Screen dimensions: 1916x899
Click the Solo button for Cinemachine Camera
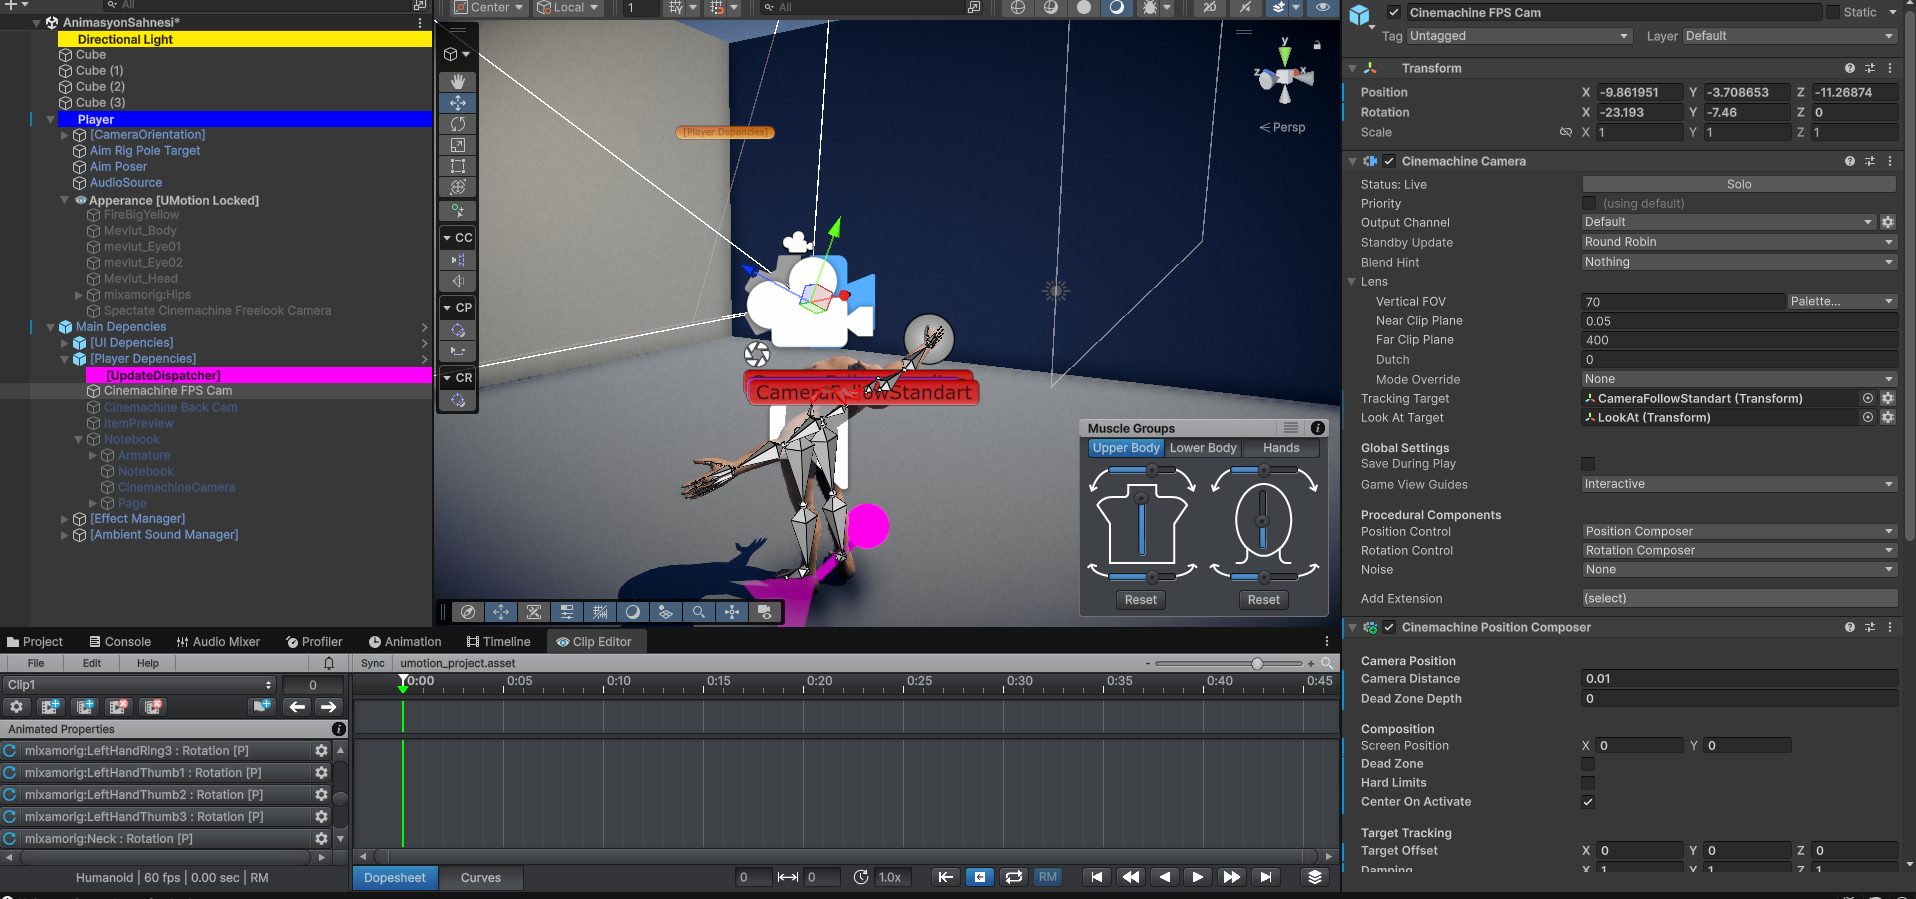1738,184
